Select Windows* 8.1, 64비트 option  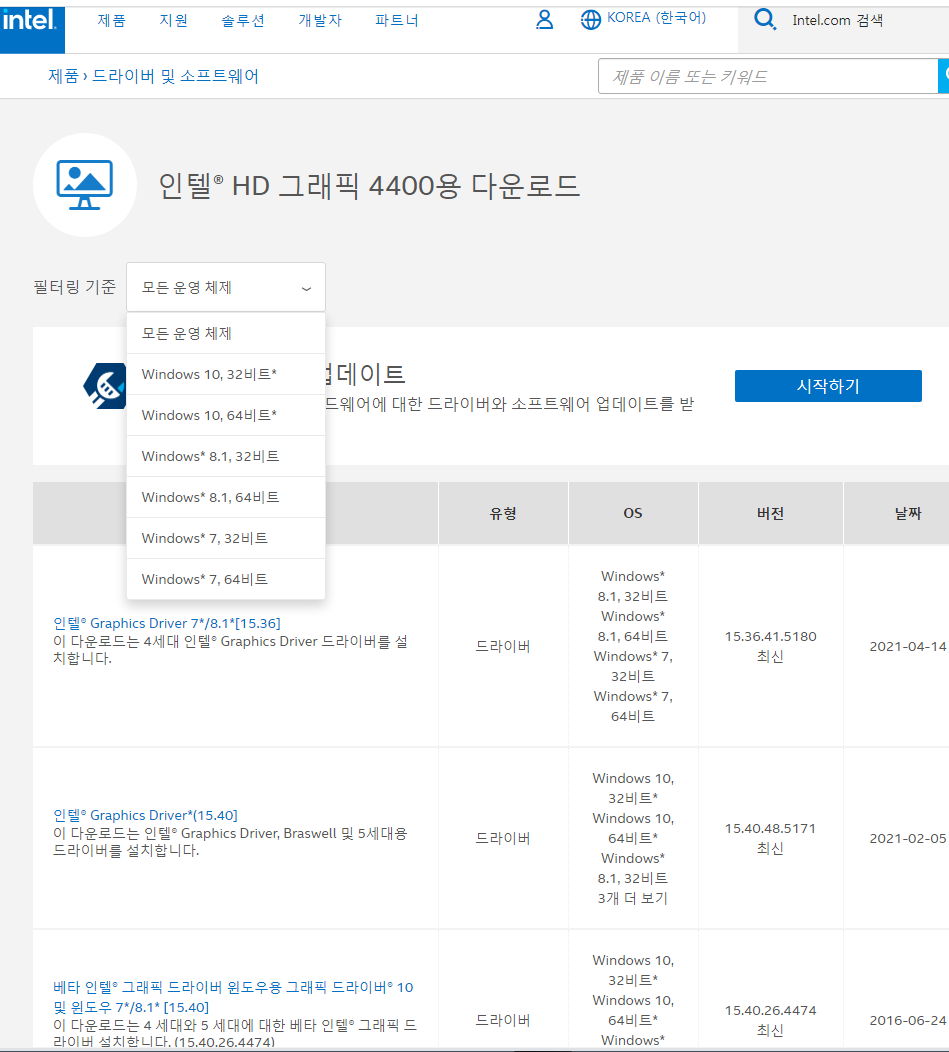pos(226,497)
